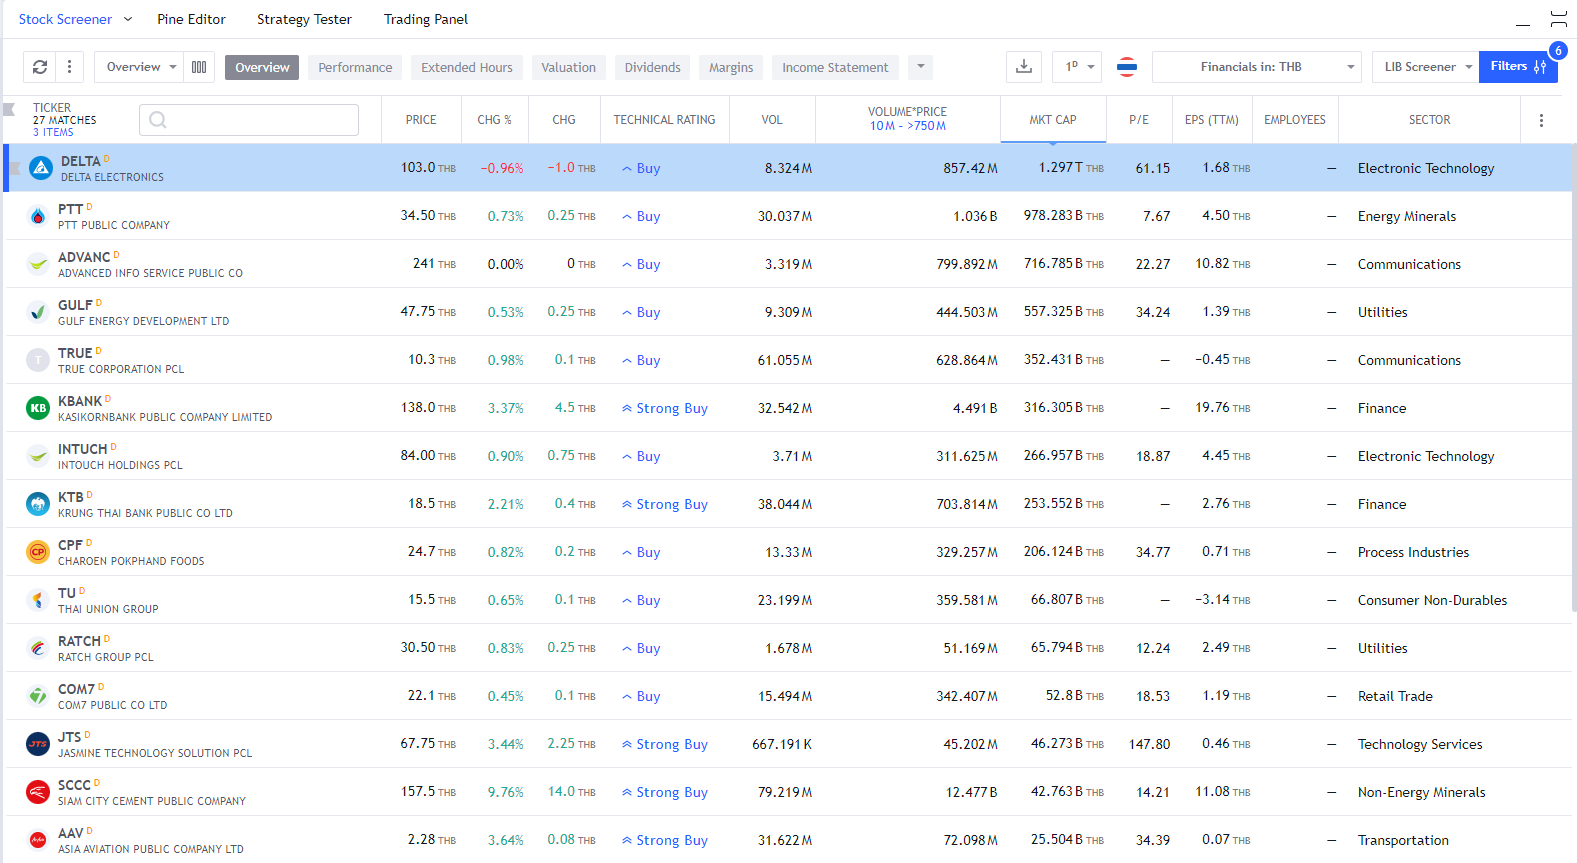
Task: Open the TRUE ticker link
Action: pyautogui.click(x=75, y=353)
